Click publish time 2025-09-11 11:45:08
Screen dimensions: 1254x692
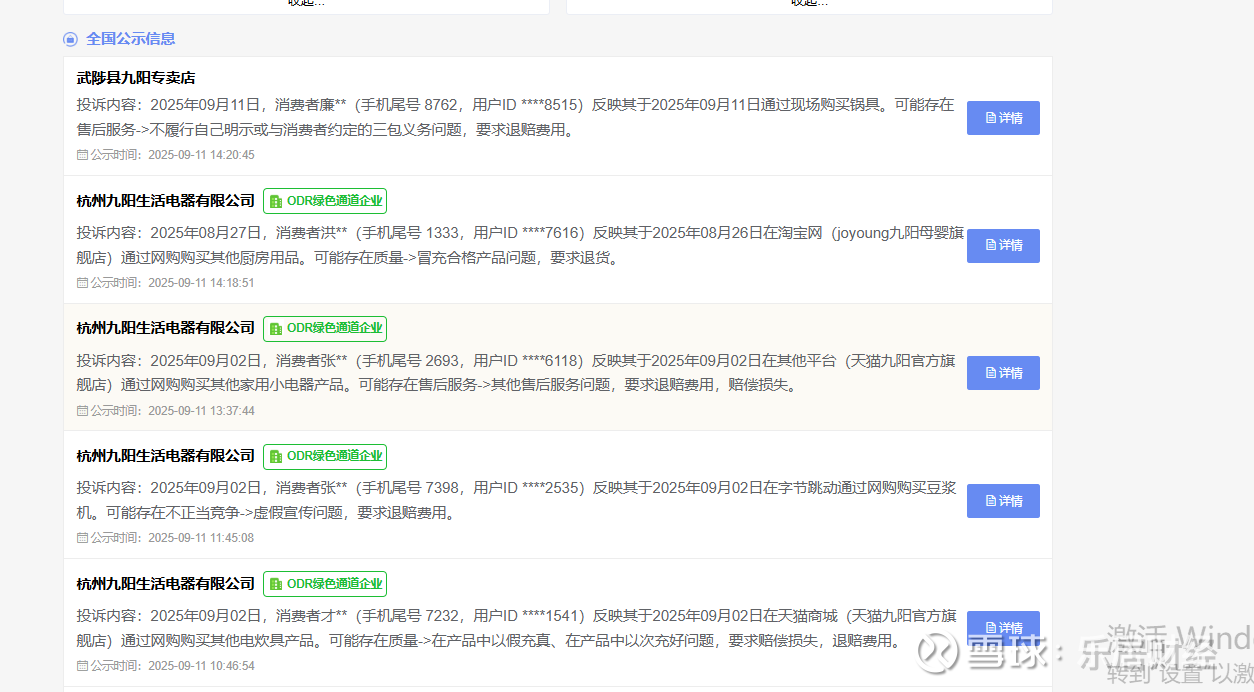click(201, 538)
